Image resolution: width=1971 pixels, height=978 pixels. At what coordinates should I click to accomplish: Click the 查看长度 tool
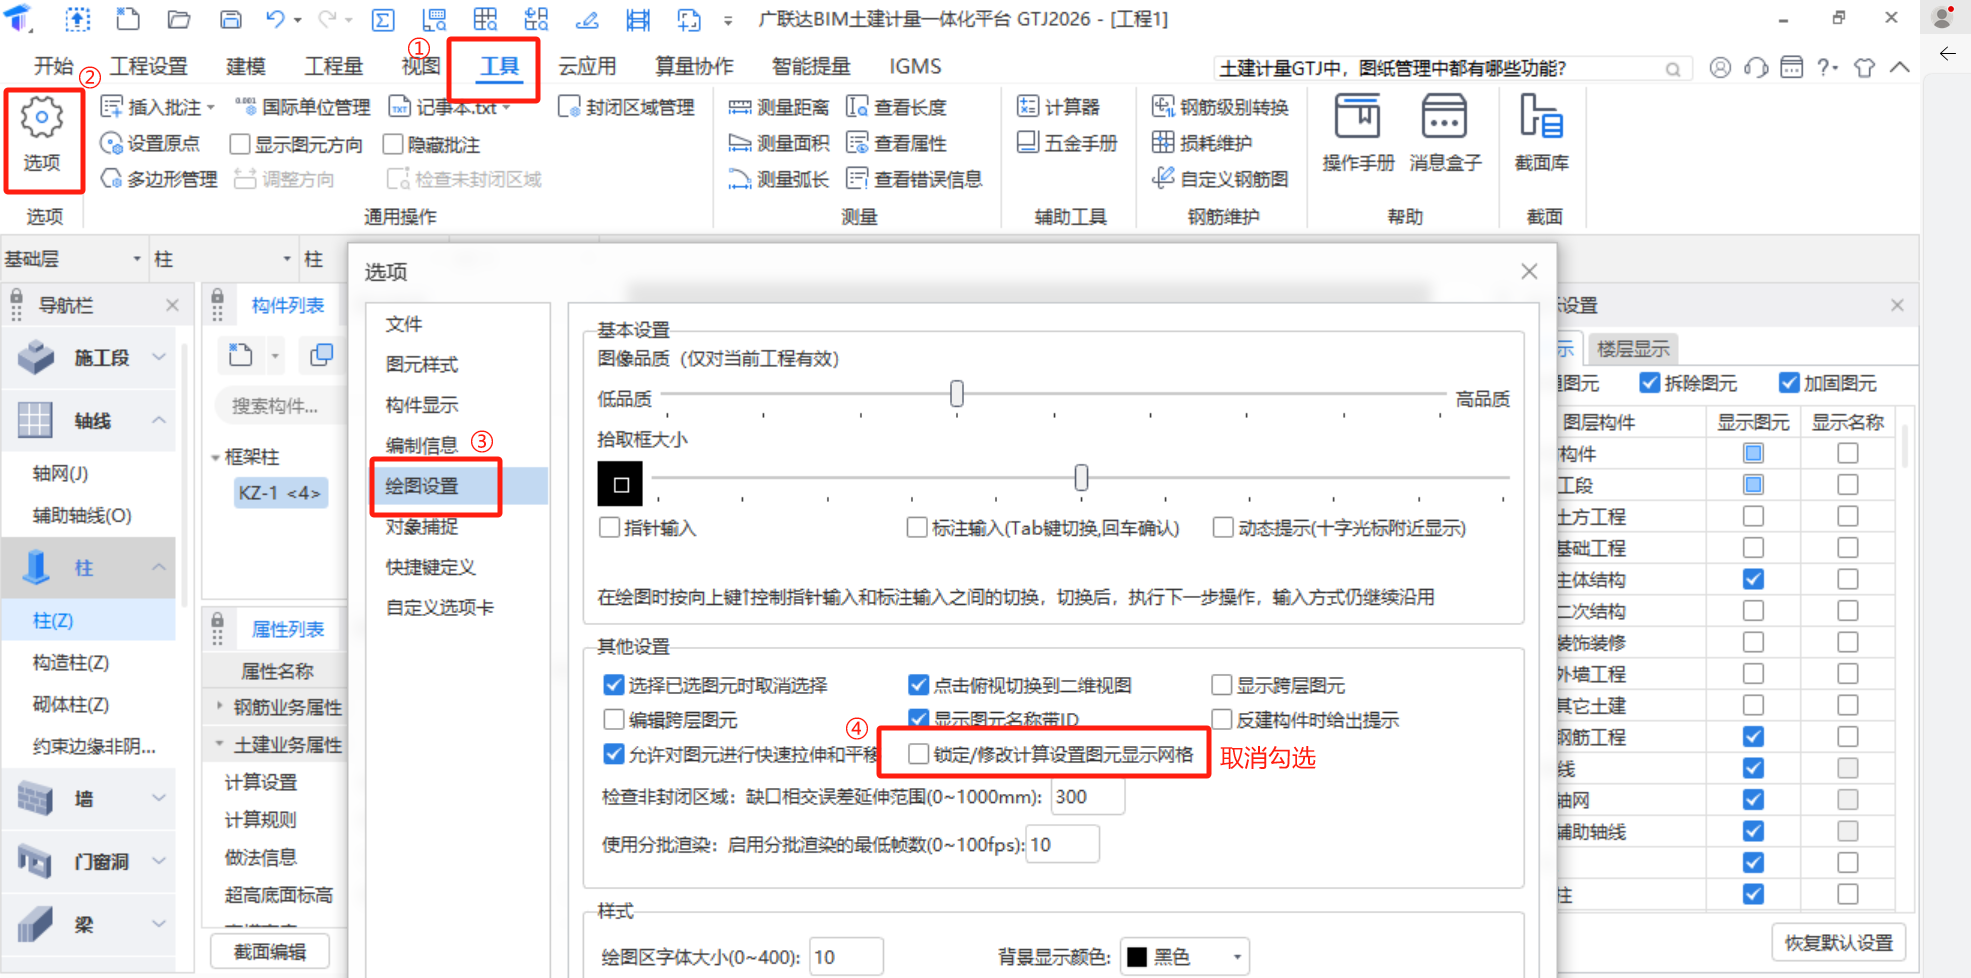897,106
